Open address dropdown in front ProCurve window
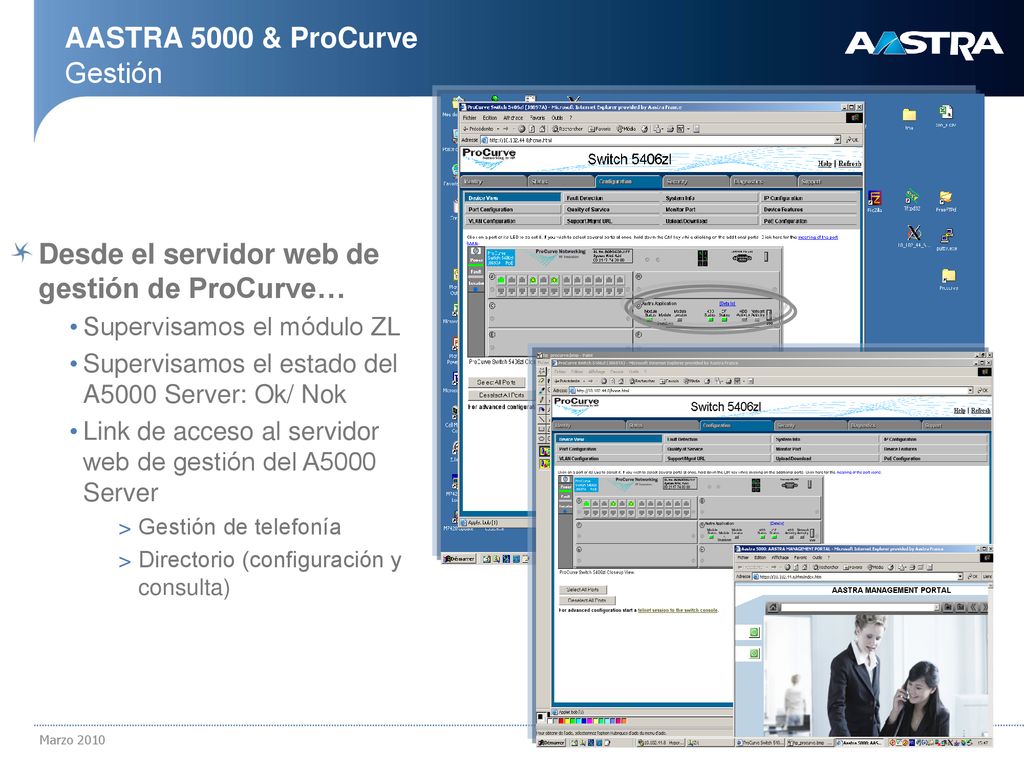The width and height of the screenshot is (1024, 768). pyautogui.click(x=970, y=391)
